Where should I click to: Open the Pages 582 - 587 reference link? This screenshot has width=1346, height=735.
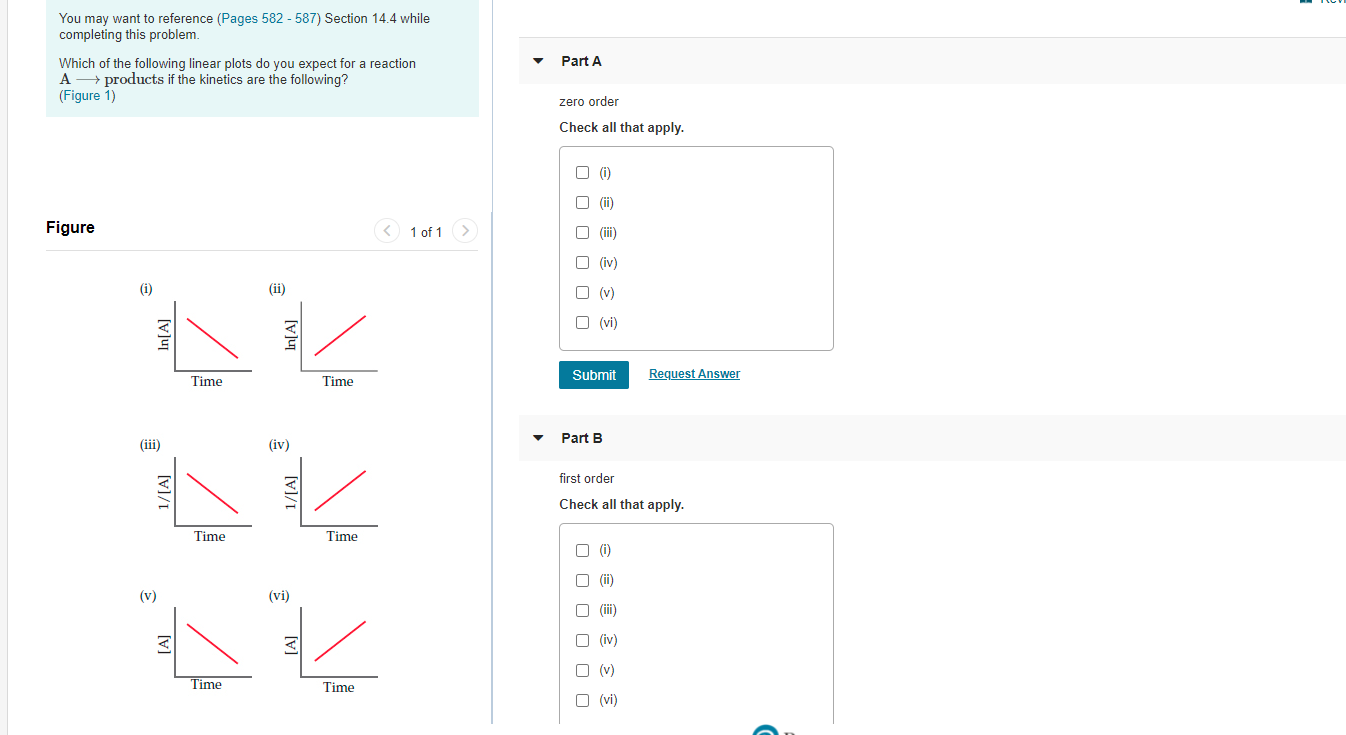tap(266, 17)
